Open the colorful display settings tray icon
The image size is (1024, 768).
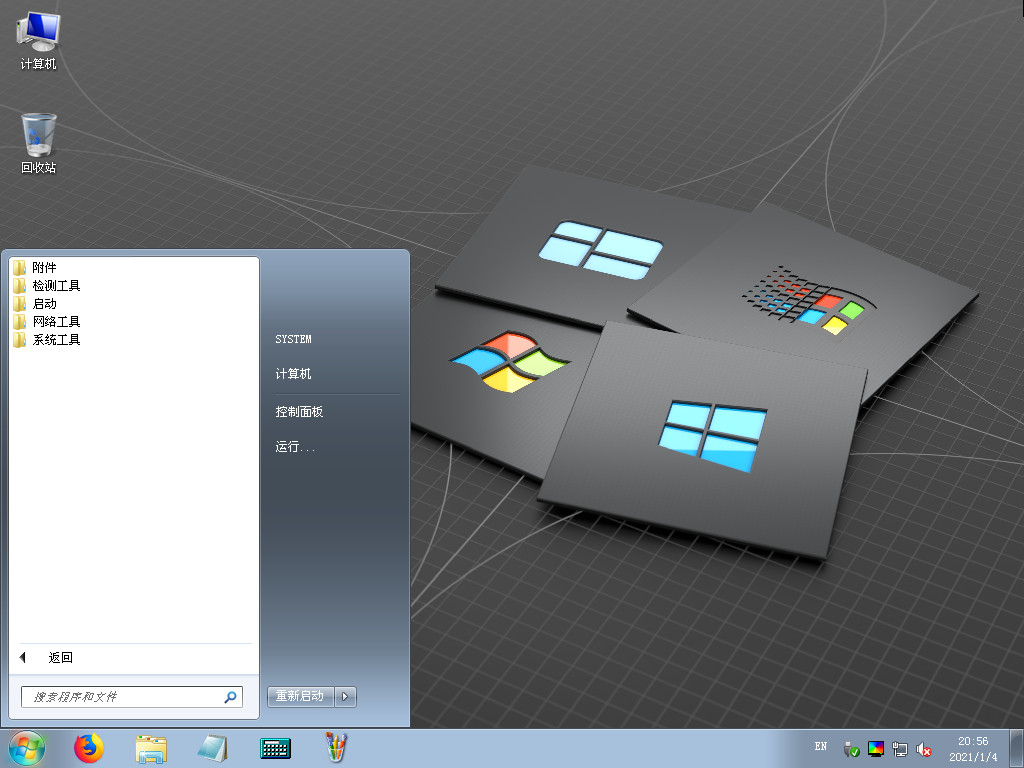pyautogui.click(x=876, y=748)
